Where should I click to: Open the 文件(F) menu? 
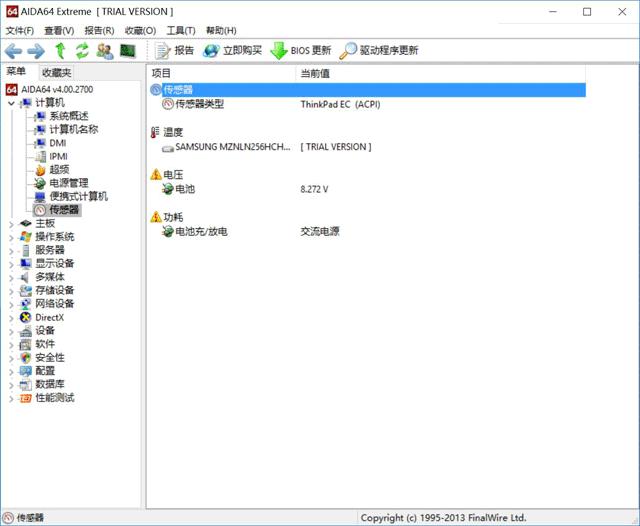pos(20,31)
